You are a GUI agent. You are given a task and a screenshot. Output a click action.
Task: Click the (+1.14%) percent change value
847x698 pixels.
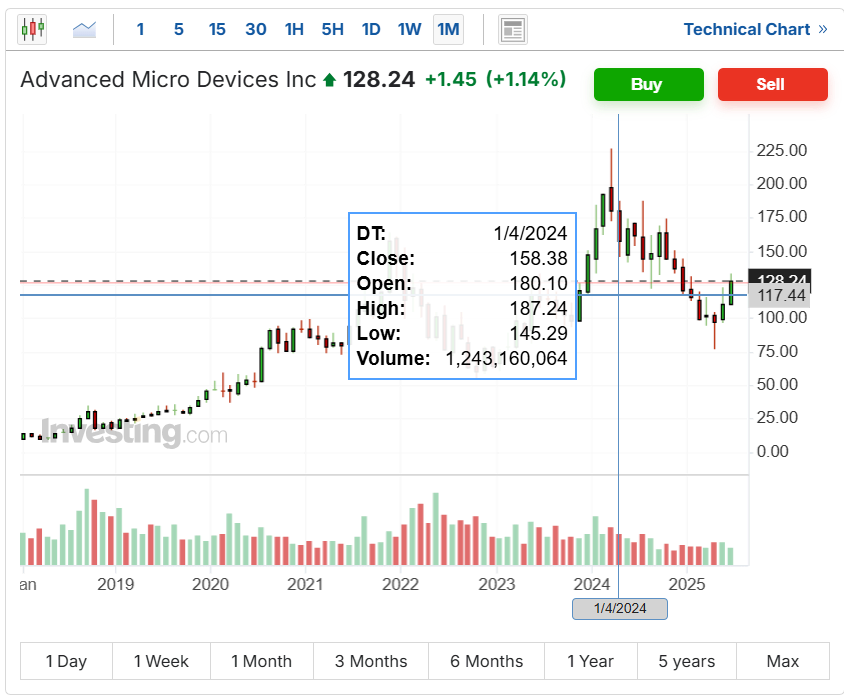tap(526, 79)
